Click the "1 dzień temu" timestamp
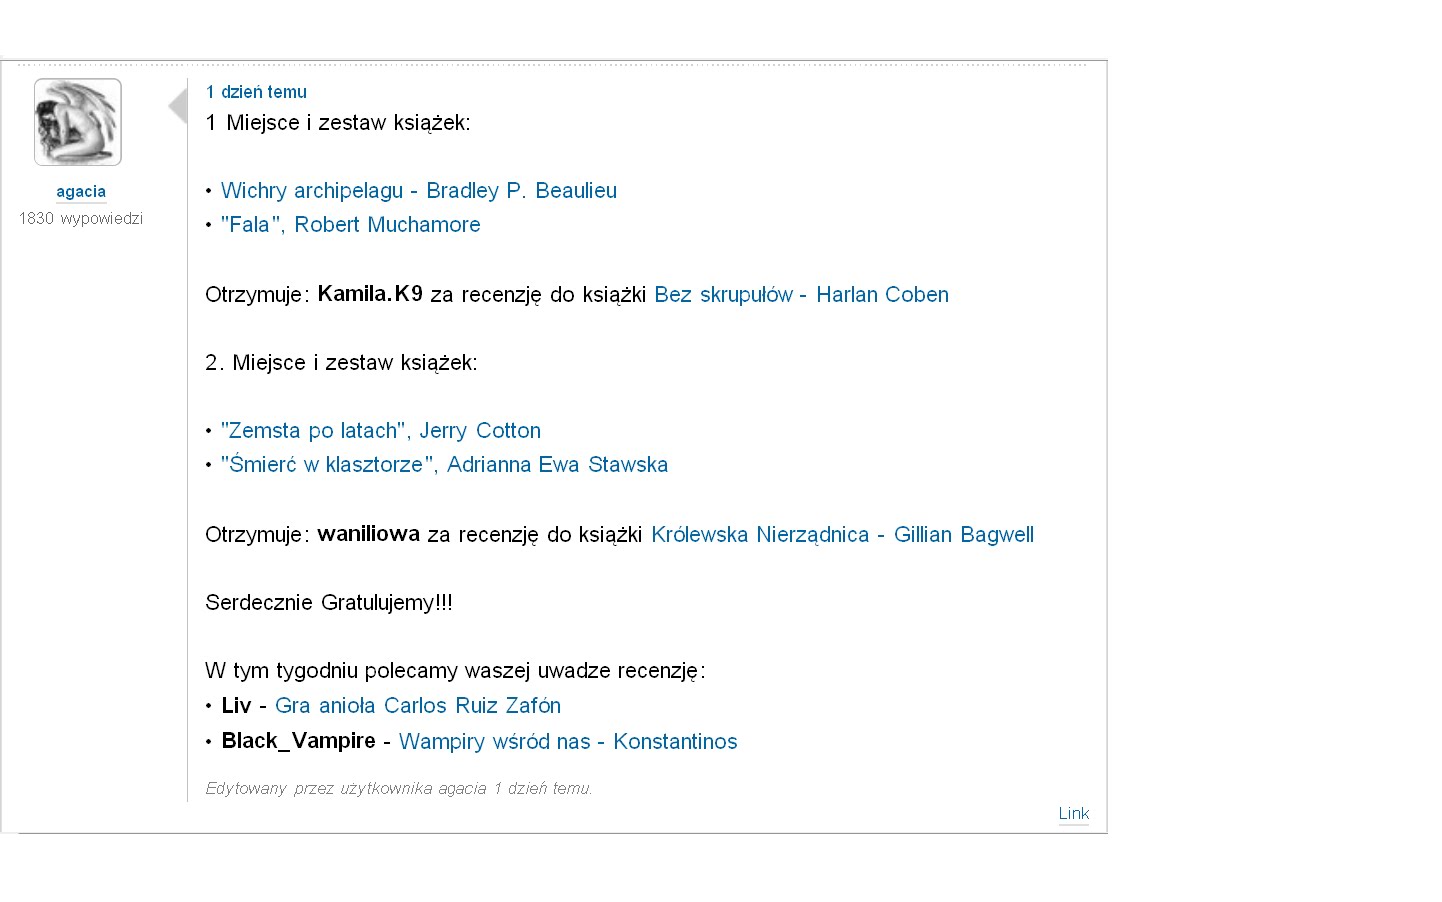Screen dimensions: 1442x902 click(x=256, y=92)
